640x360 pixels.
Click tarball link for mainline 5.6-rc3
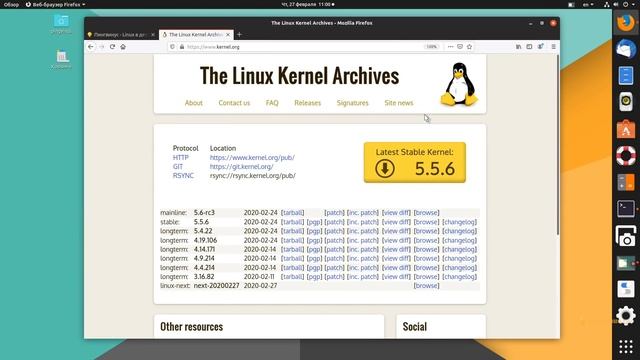pyautogui.click(x=292, y=213)
